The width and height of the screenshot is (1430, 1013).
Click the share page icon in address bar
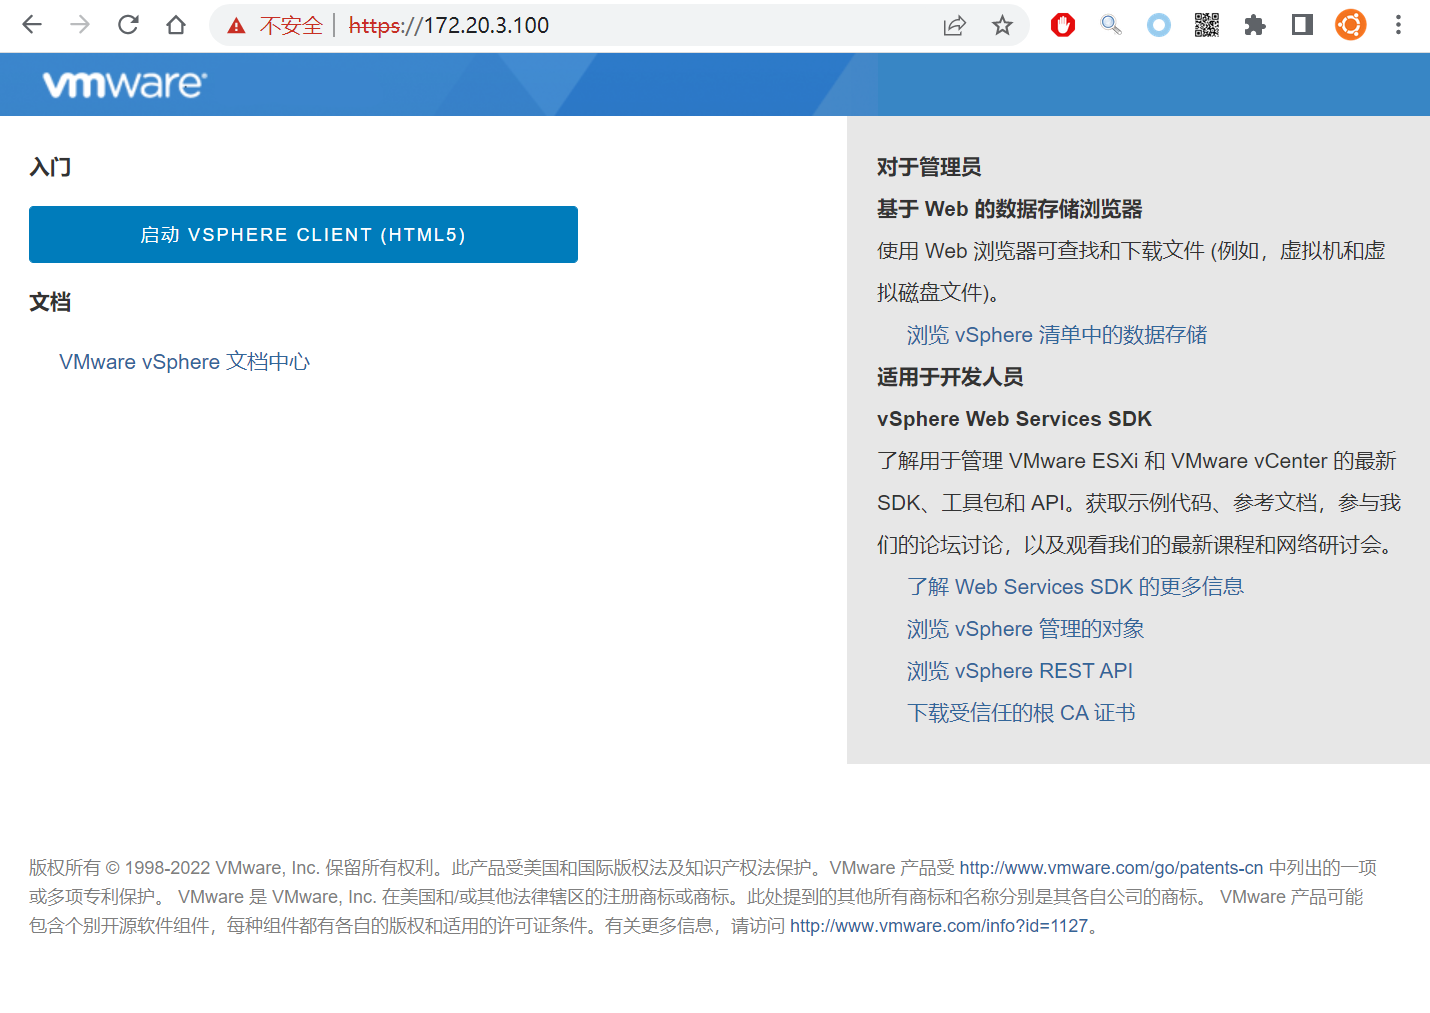[955, 26]
